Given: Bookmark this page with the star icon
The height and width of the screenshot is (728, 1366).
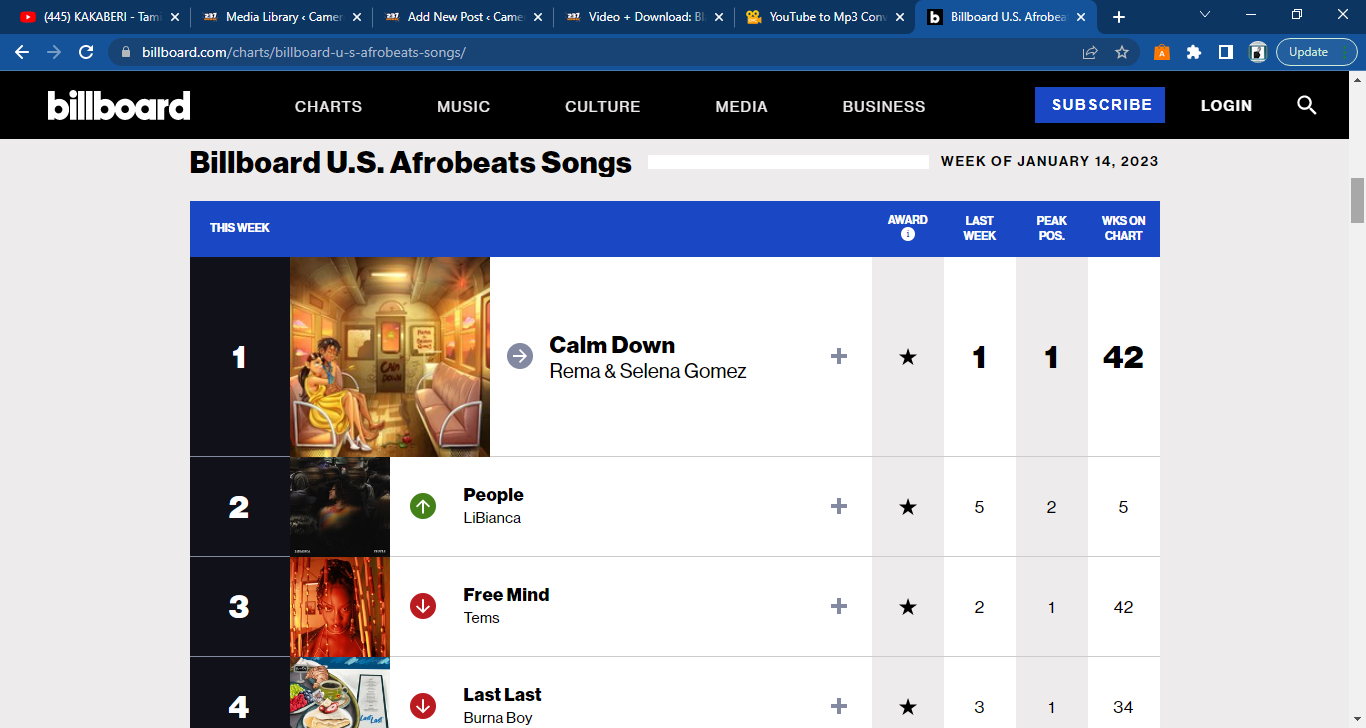Looking at the screenshot, I should pos(1122,52).
